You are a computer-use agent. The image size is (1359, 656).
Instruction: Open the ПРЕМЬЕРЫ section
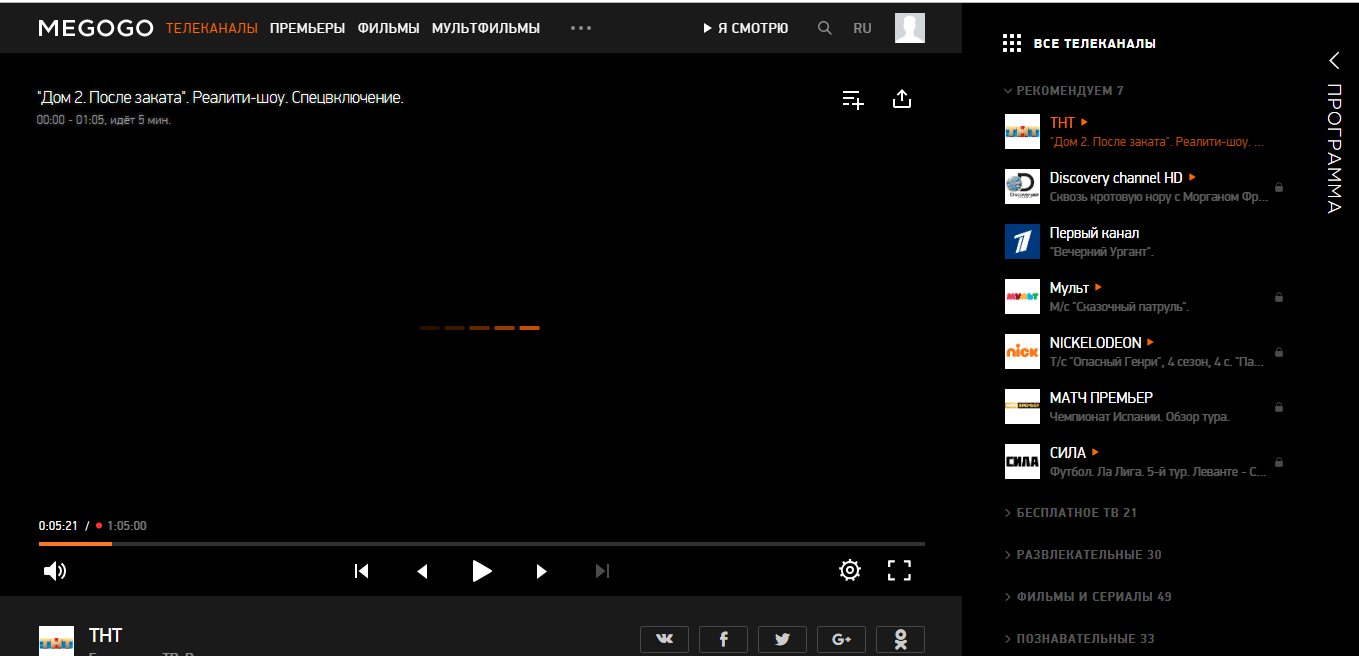tap(307, 28)
